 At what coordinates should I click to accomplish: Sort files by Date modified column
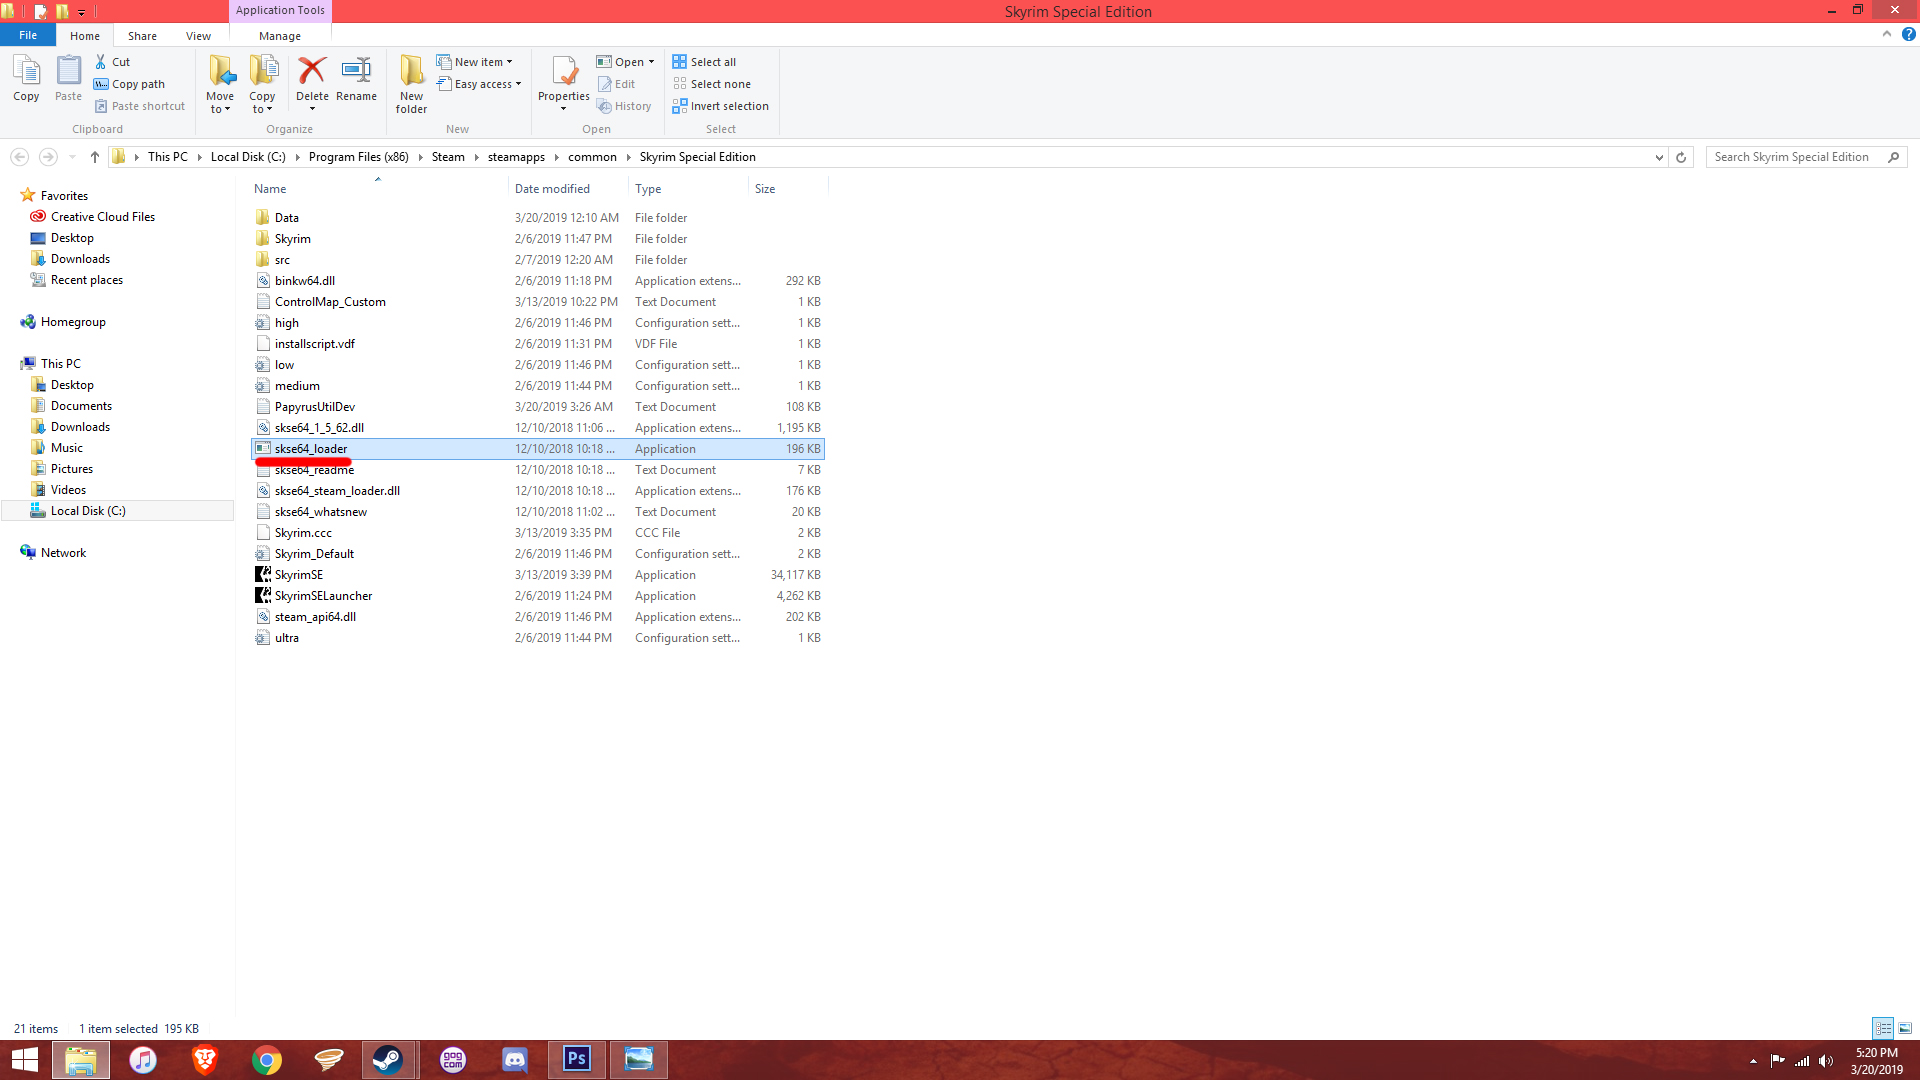pos(552,189)
